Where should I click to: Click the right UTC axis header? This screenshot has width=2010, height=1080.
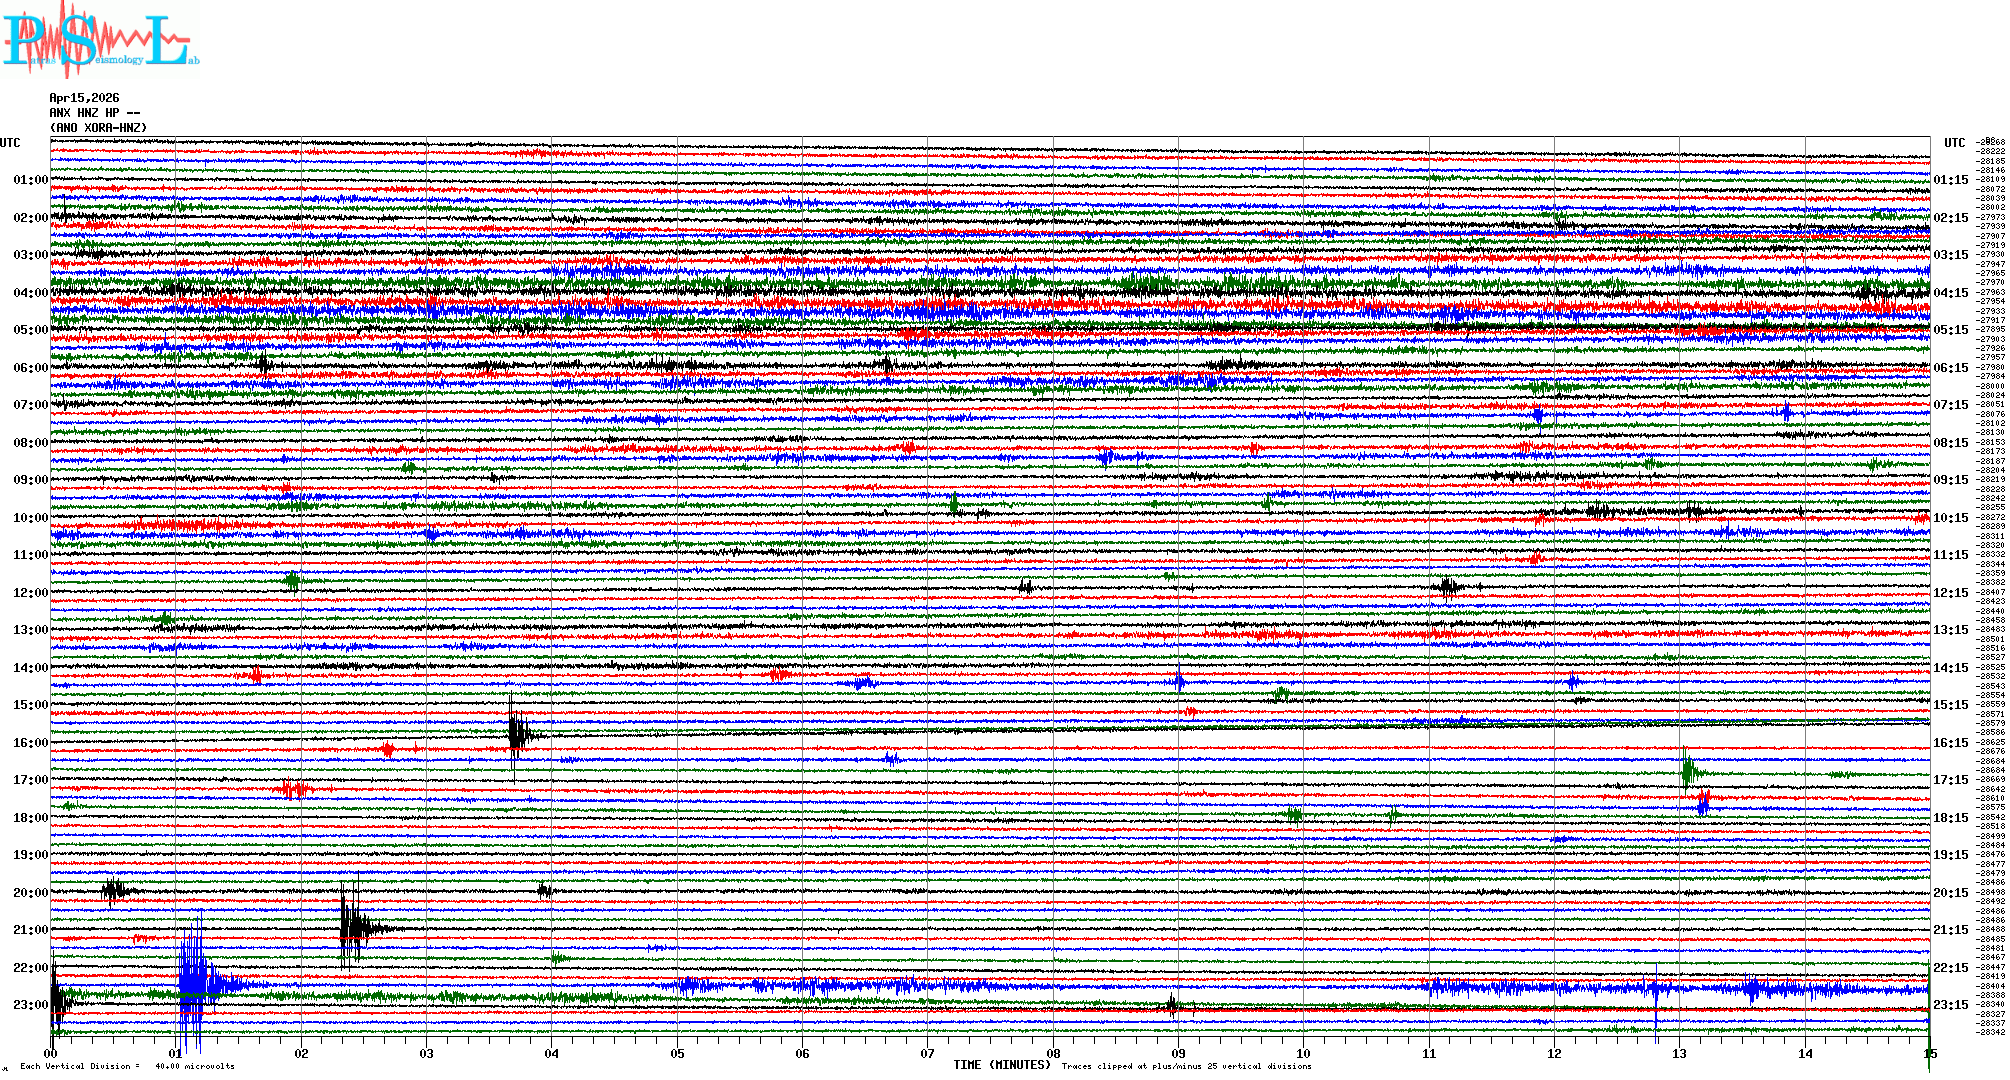1954,143
